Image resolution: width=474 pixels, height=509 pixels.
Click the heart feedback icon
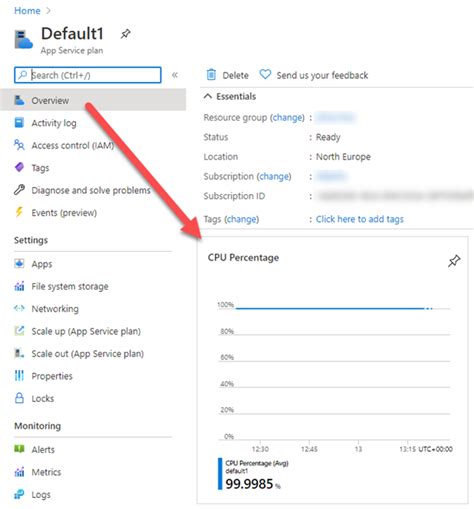coord(265,74)
